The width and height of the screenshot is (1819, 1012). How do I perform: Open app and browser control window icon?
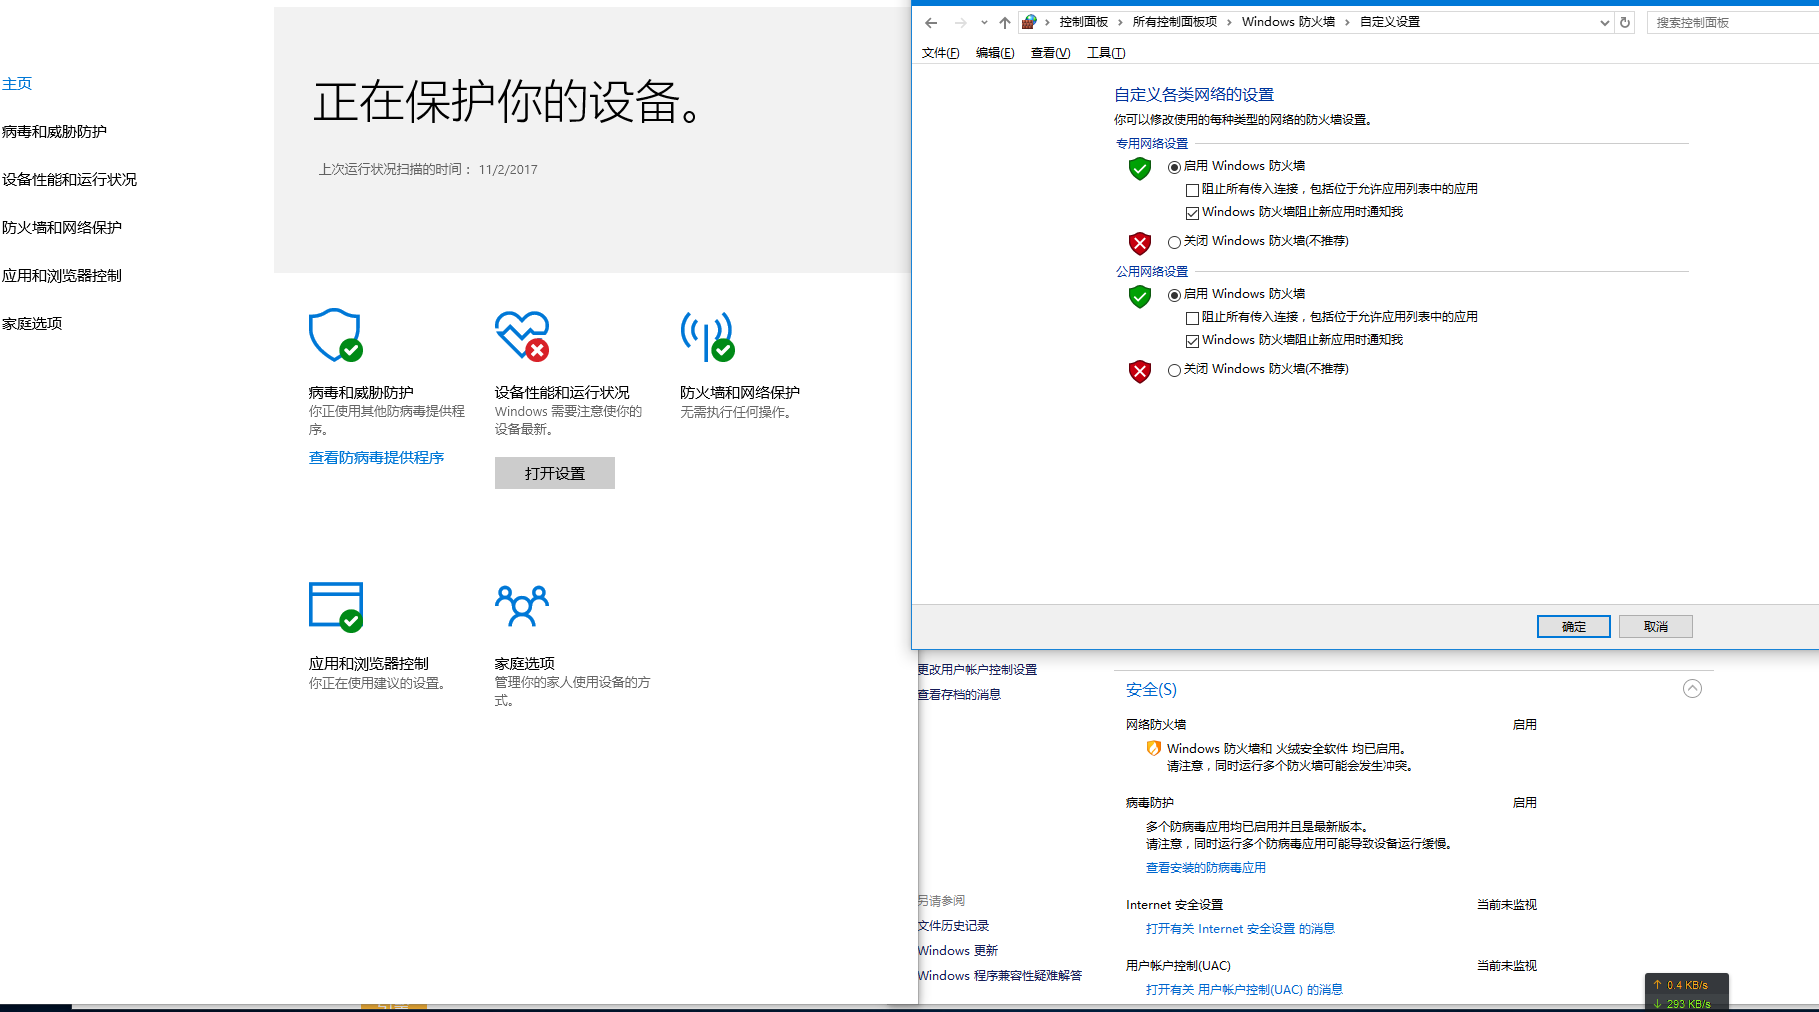(336, 607)
